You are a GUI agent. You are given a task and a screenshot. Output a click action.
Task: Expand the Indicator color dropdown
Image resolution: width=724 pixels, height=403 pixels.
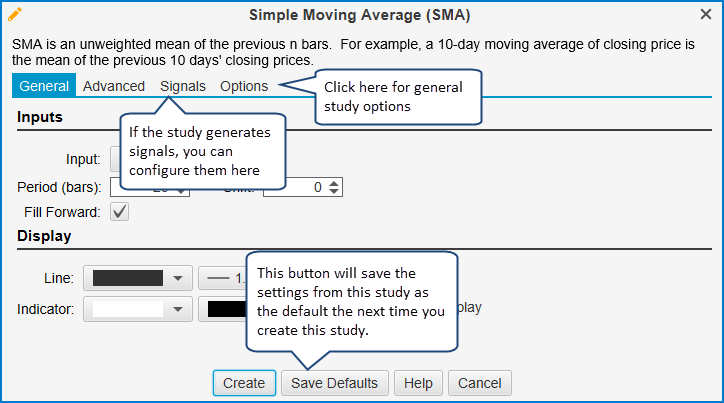point(177,309)
